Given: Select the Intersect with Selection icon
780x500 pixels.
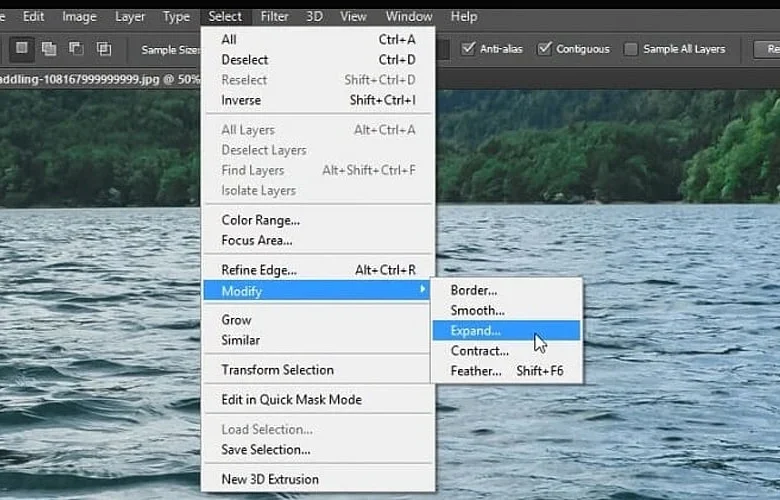Looking at the screenshot, I should pos(104,49).
